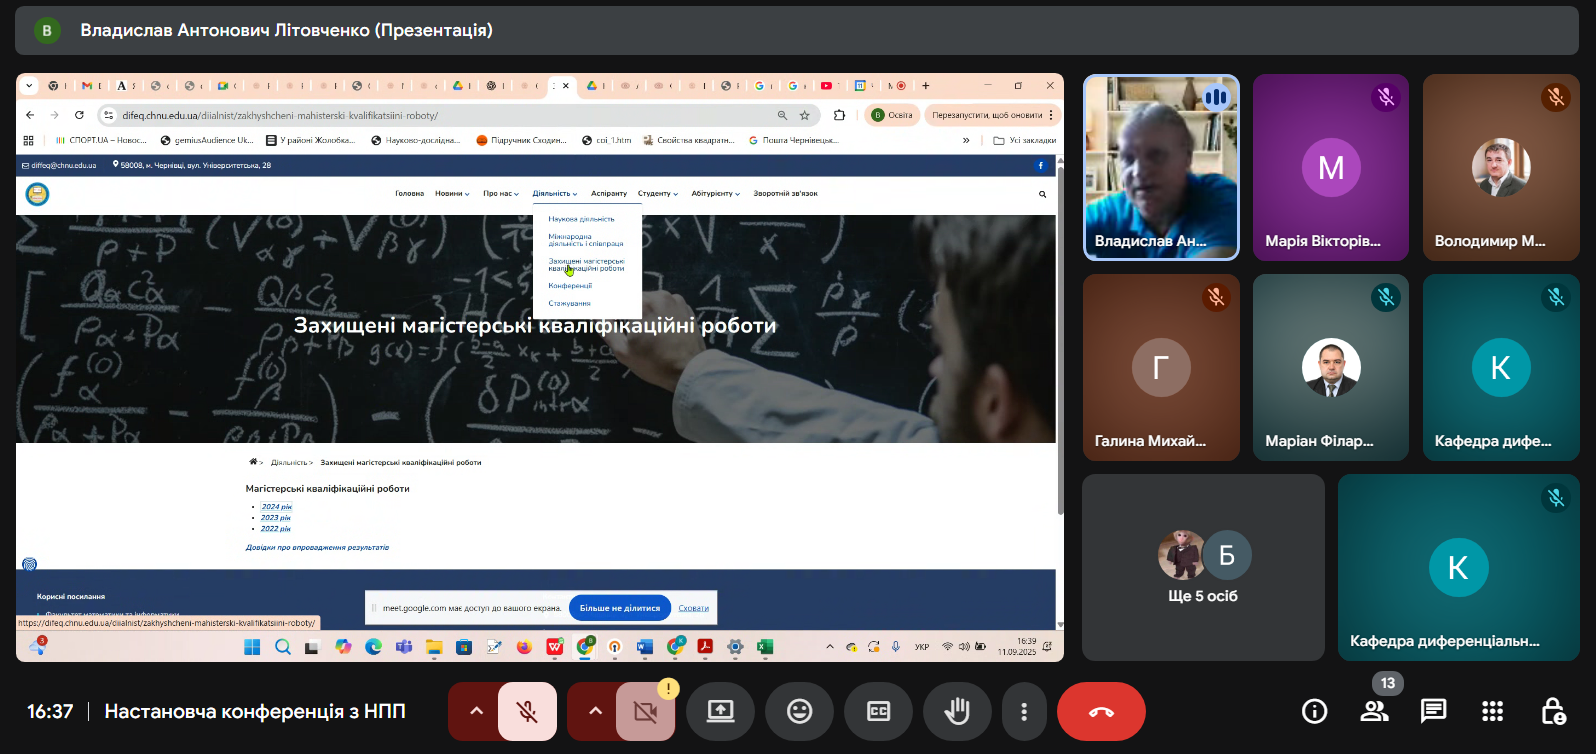Select Галина Михай... participant tile

(1161, 368)
